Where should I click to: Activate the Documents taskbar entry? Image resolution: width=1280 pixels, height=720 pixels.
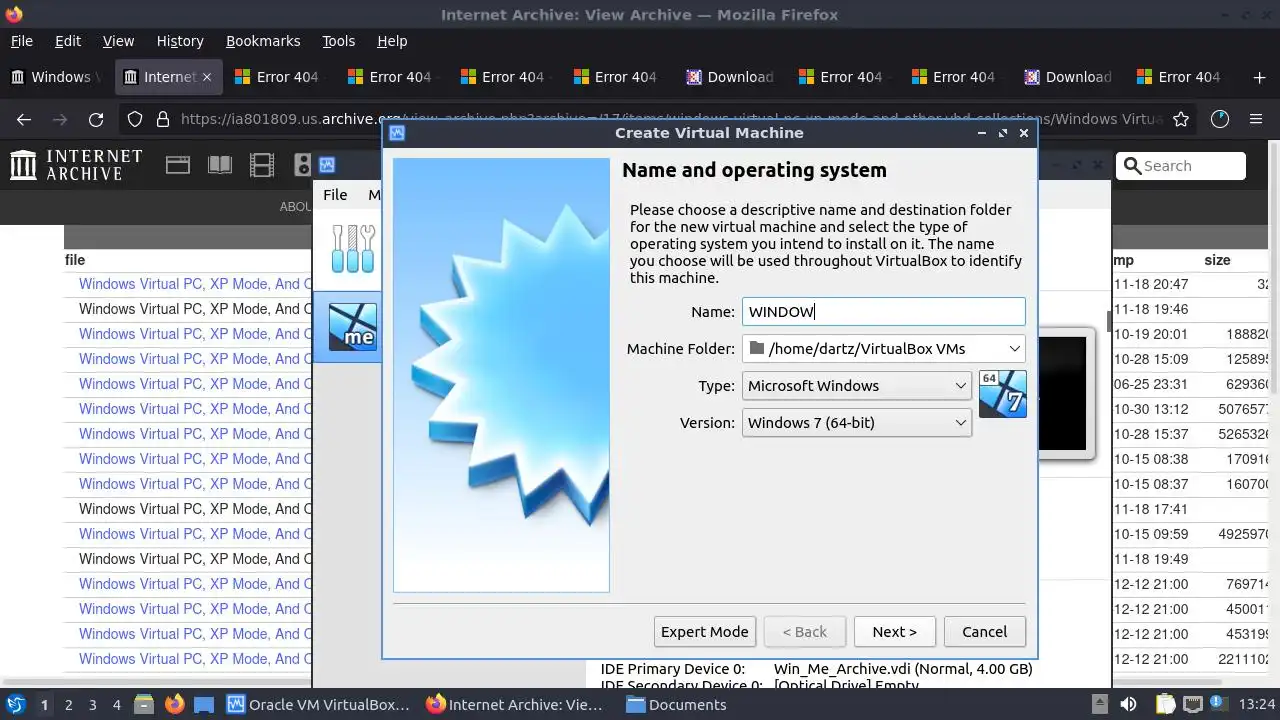tap(676, 704)
